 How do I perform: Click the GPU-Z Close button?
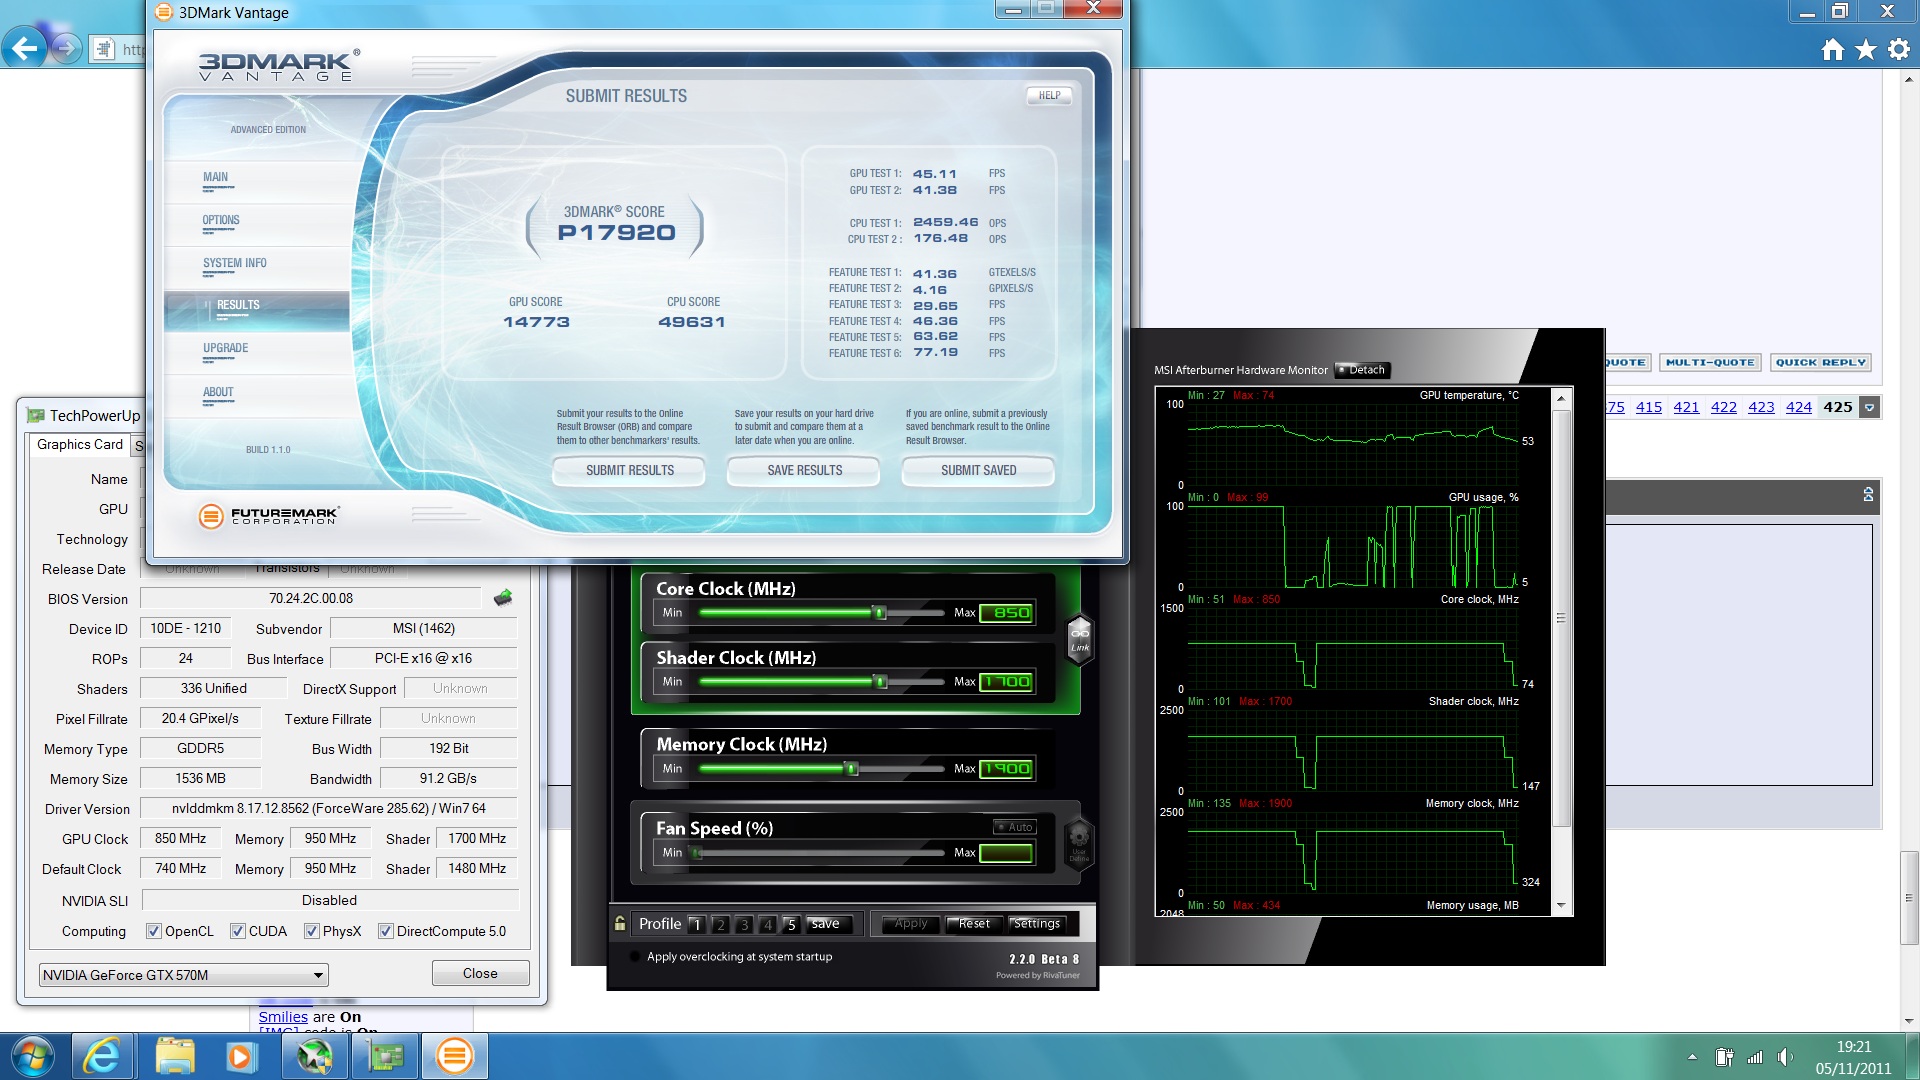pyautogui.click(x=480, y=974)
